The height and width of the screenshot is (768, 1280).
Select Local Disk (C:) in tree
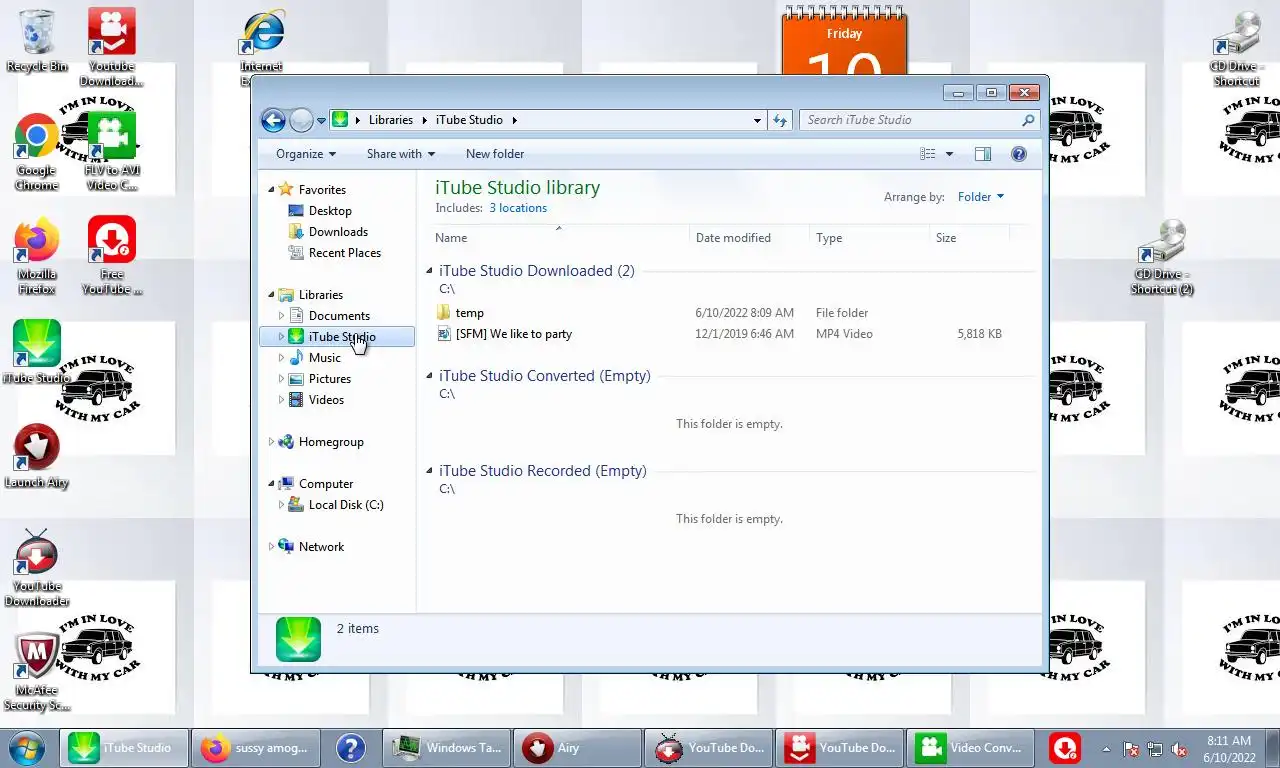345,505
